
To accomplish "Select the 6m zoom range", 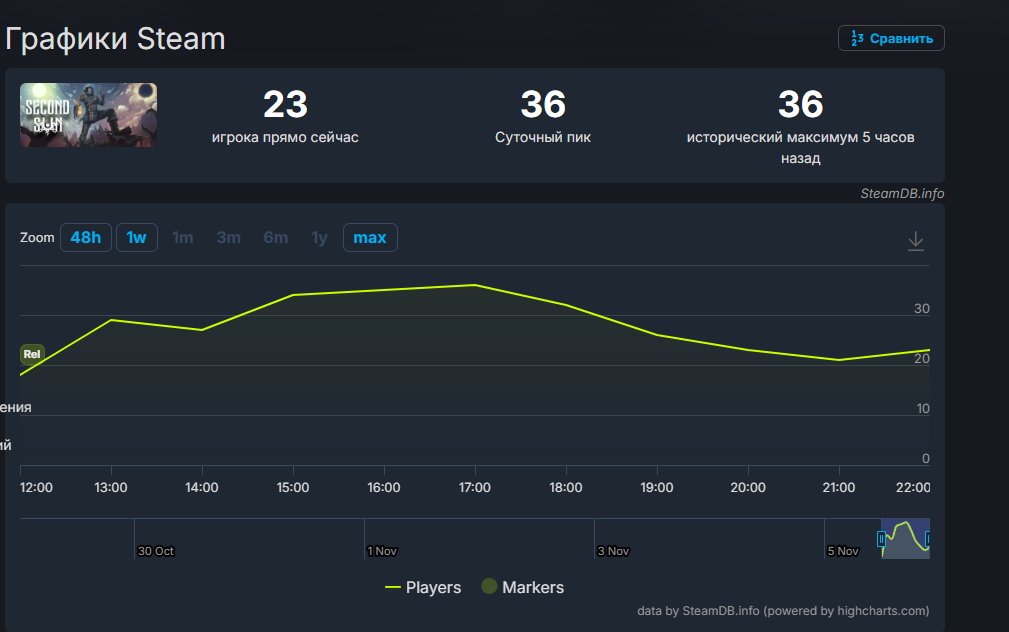I will point(275,237).
